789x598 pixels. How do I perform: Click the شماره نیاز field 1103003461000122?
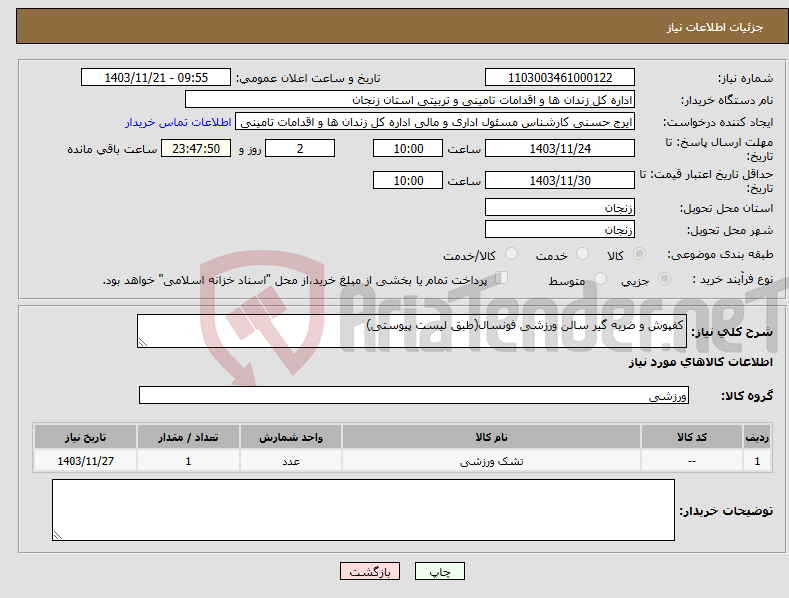[560, 78]
